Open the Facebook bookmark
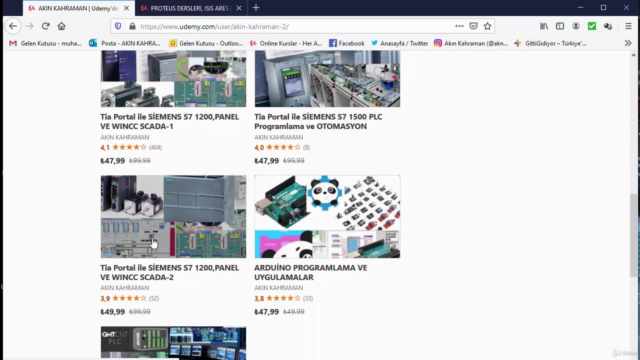This screenshot has height=360, width=640. [x=347, y=43]
